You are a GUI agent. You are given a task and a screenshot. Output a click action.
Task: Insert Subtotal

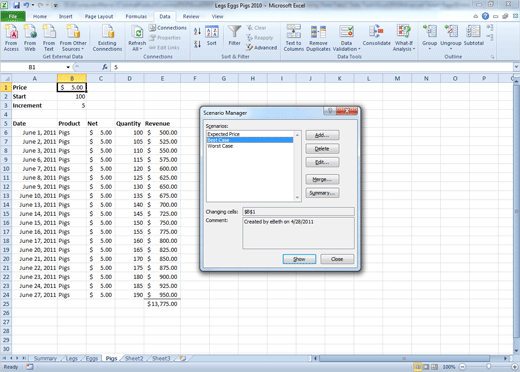473,35
